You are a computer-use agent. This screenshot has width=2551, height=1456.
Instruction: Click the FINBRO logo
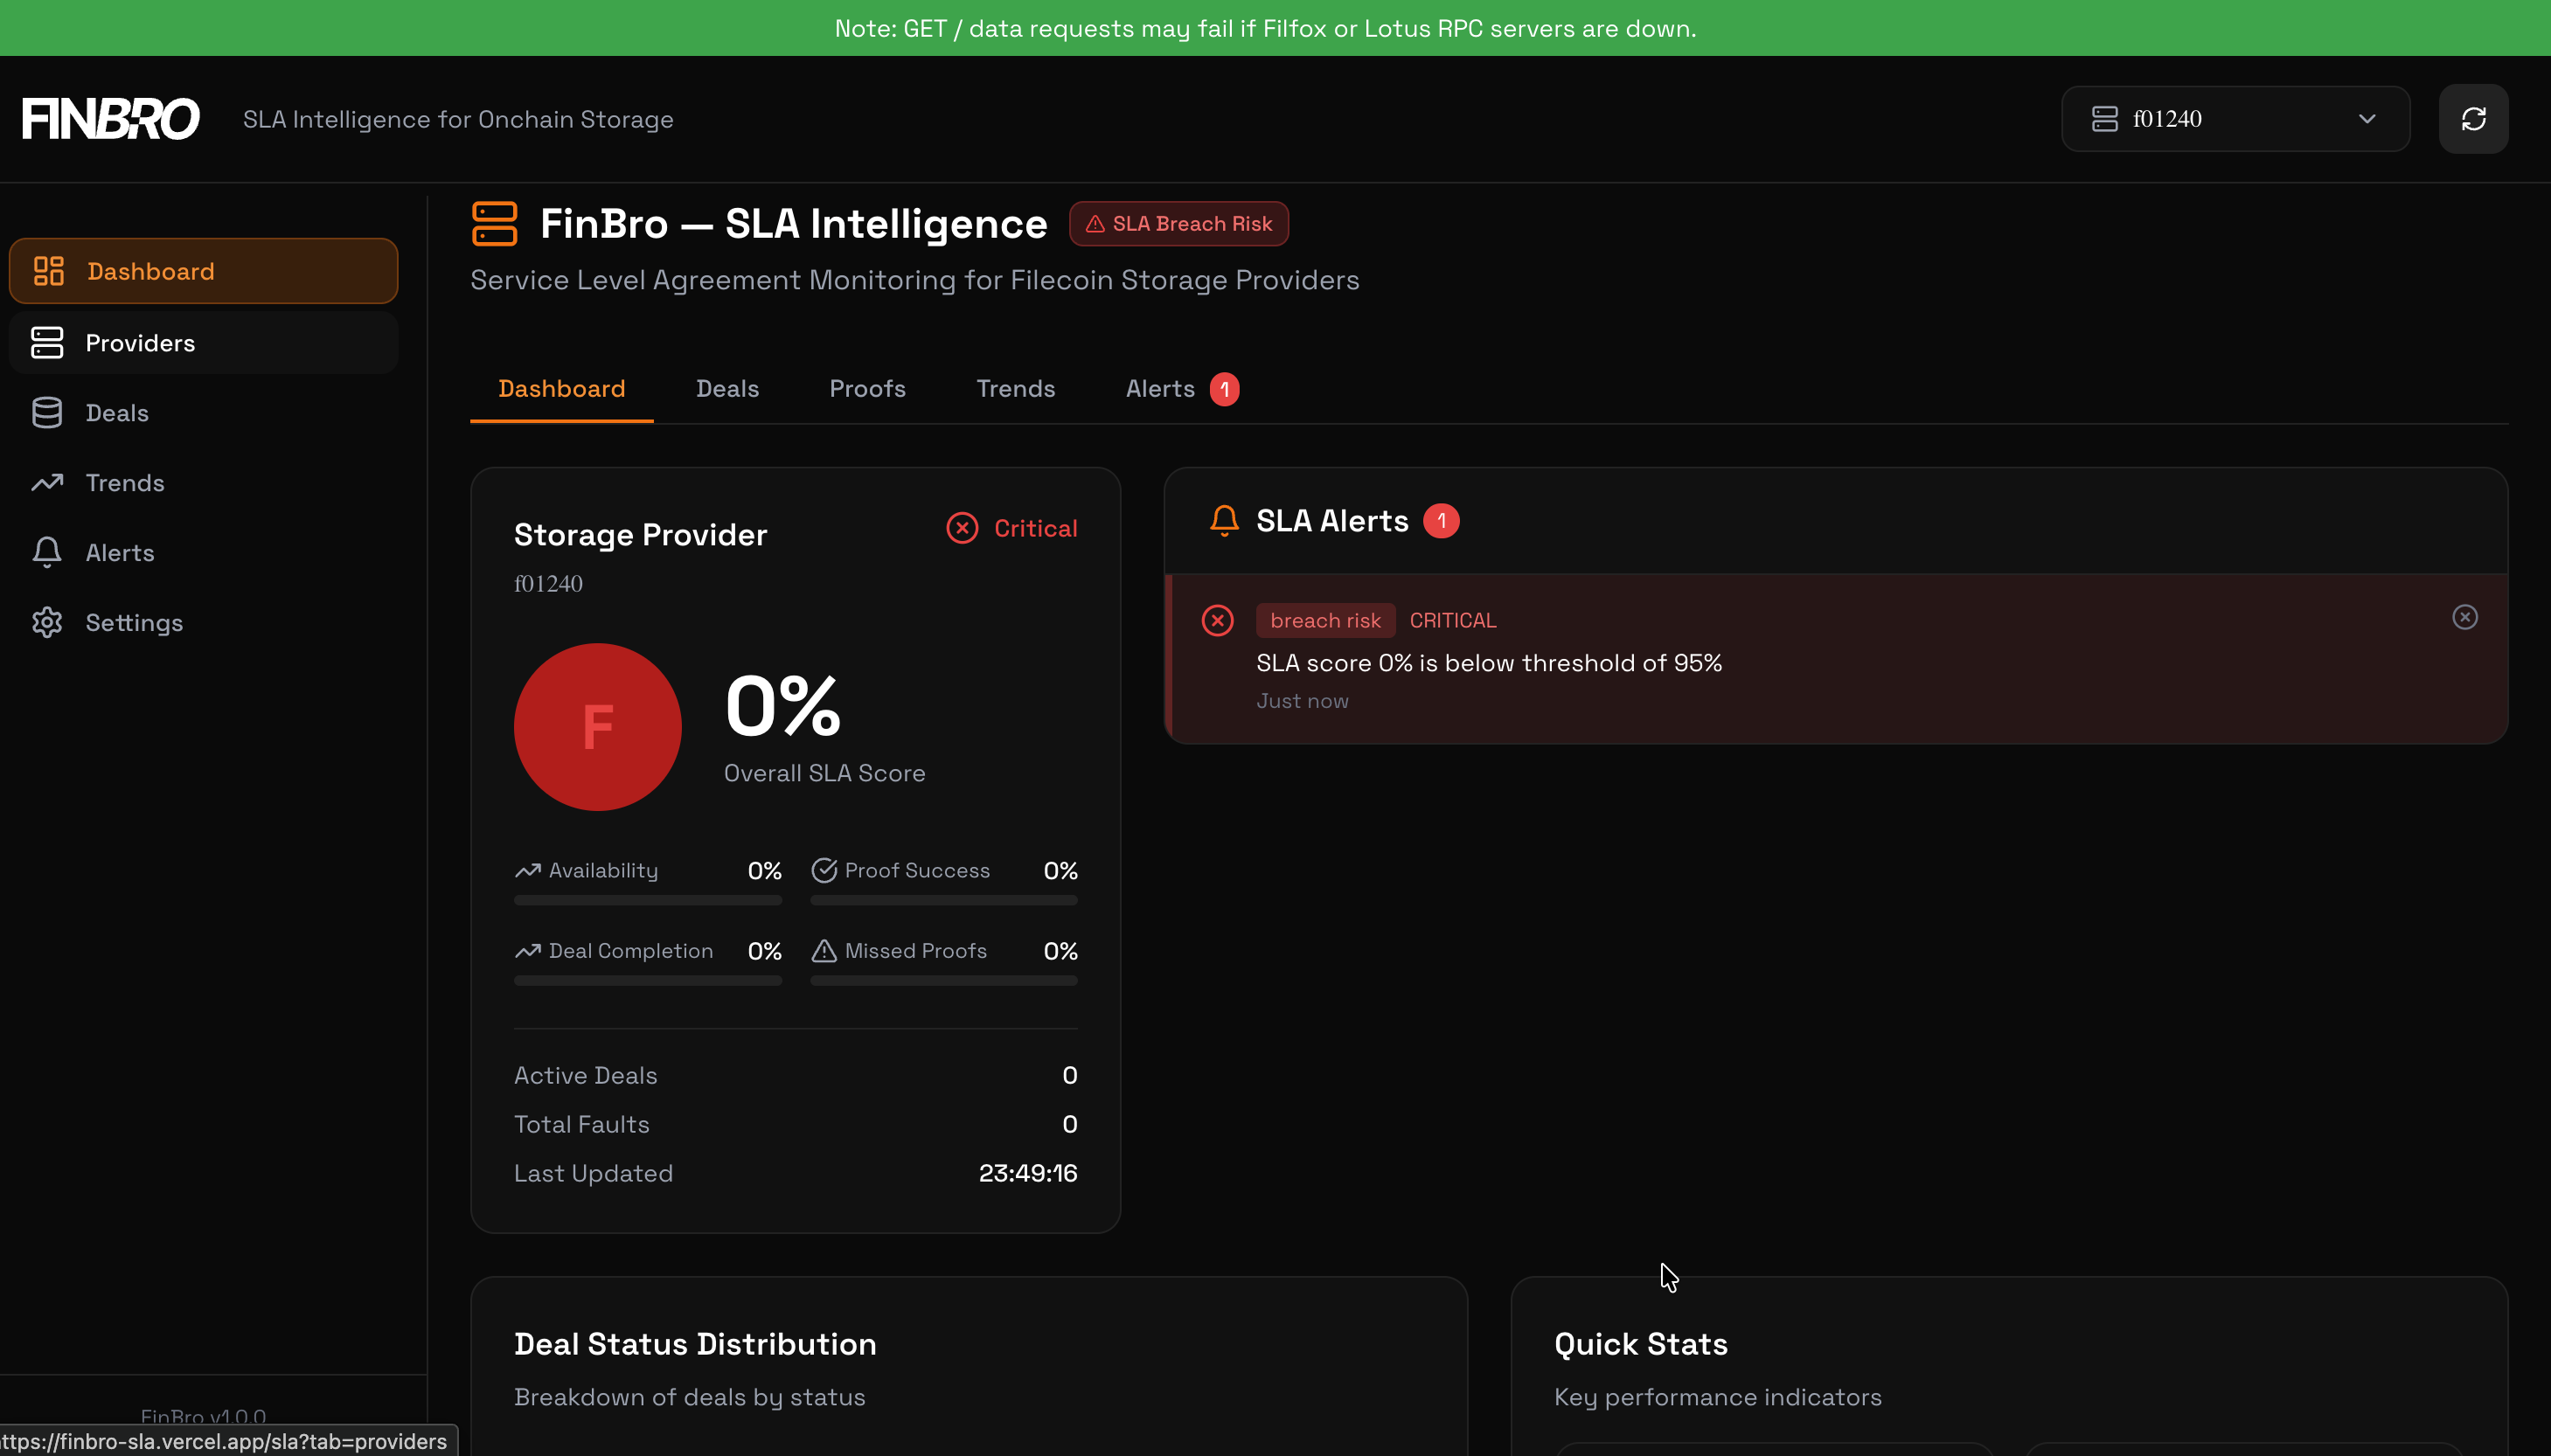(x=111, y=119)
